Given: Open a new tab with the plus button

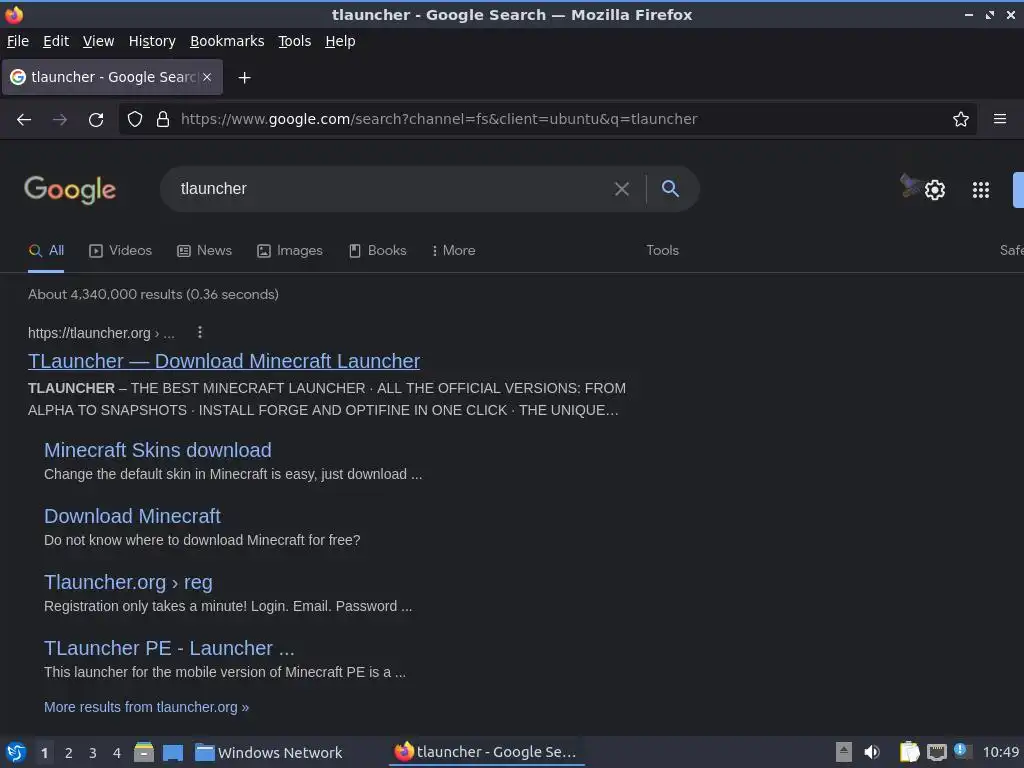Looking at the screenshot, I should (x=244, y=78).
